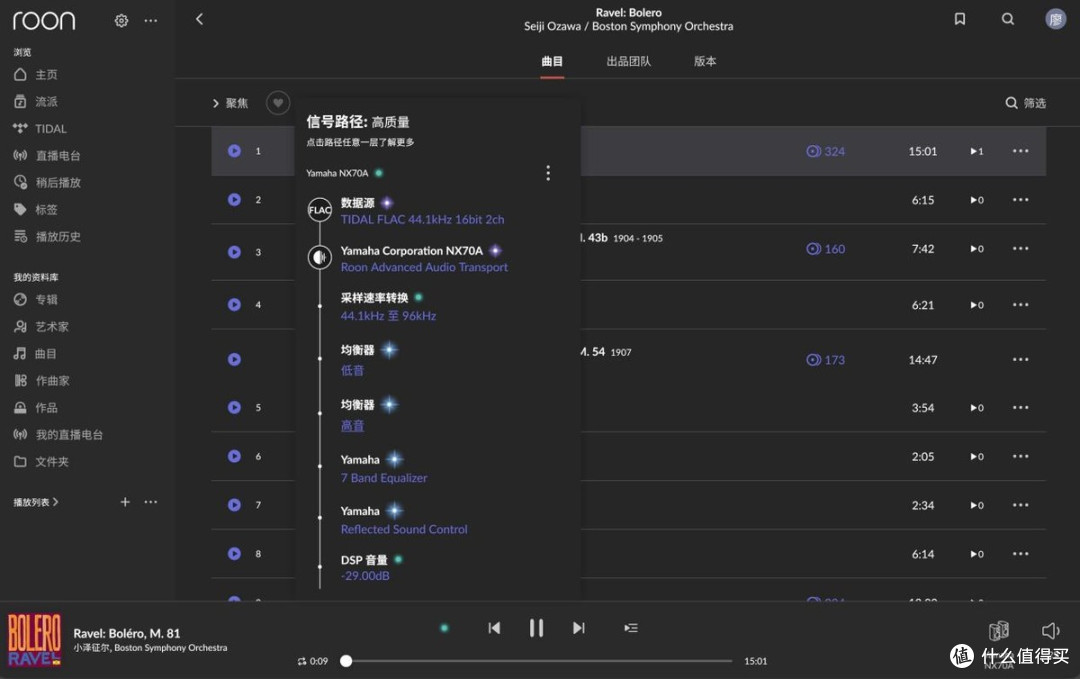Screen dimensions: 1080x679
Task: Open the more options menu beside the settings gear
Action: point(151,21)
